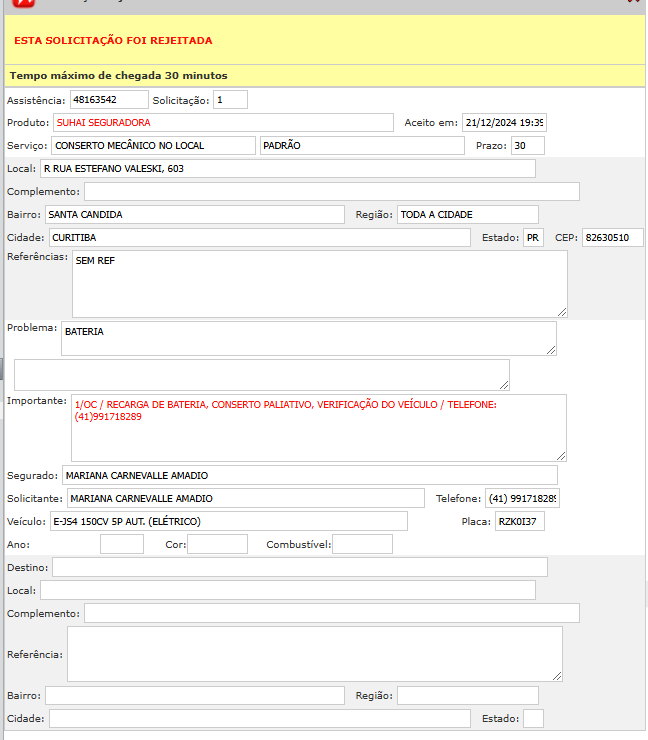Select the Prazo field showing 30
Viewport: 648px width, 740px height.
[x=527, y=145]
